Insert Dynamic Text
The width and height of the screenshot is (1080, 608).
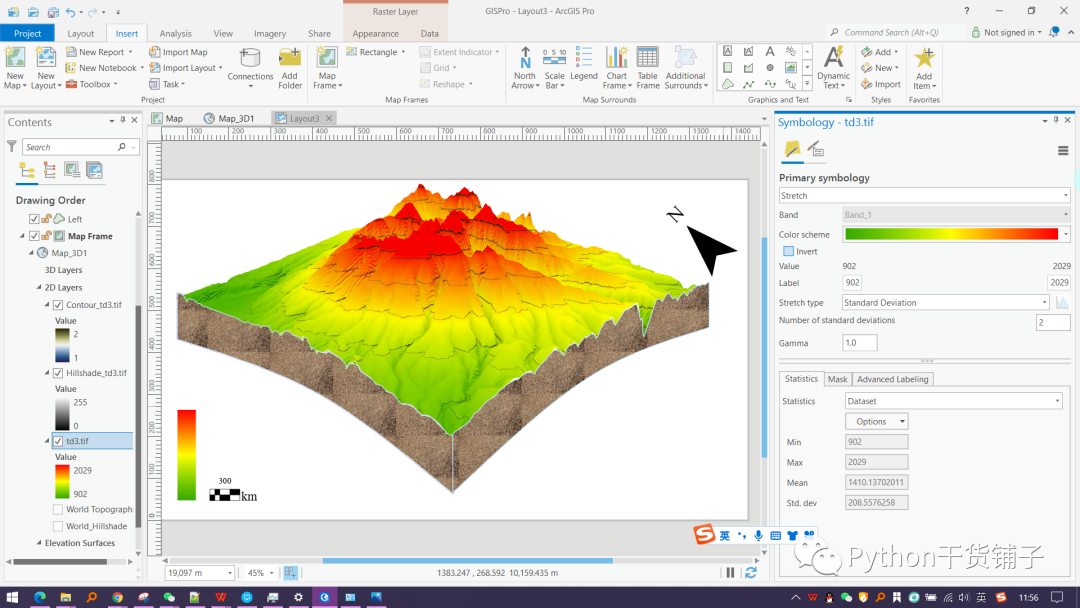point(833,67)
